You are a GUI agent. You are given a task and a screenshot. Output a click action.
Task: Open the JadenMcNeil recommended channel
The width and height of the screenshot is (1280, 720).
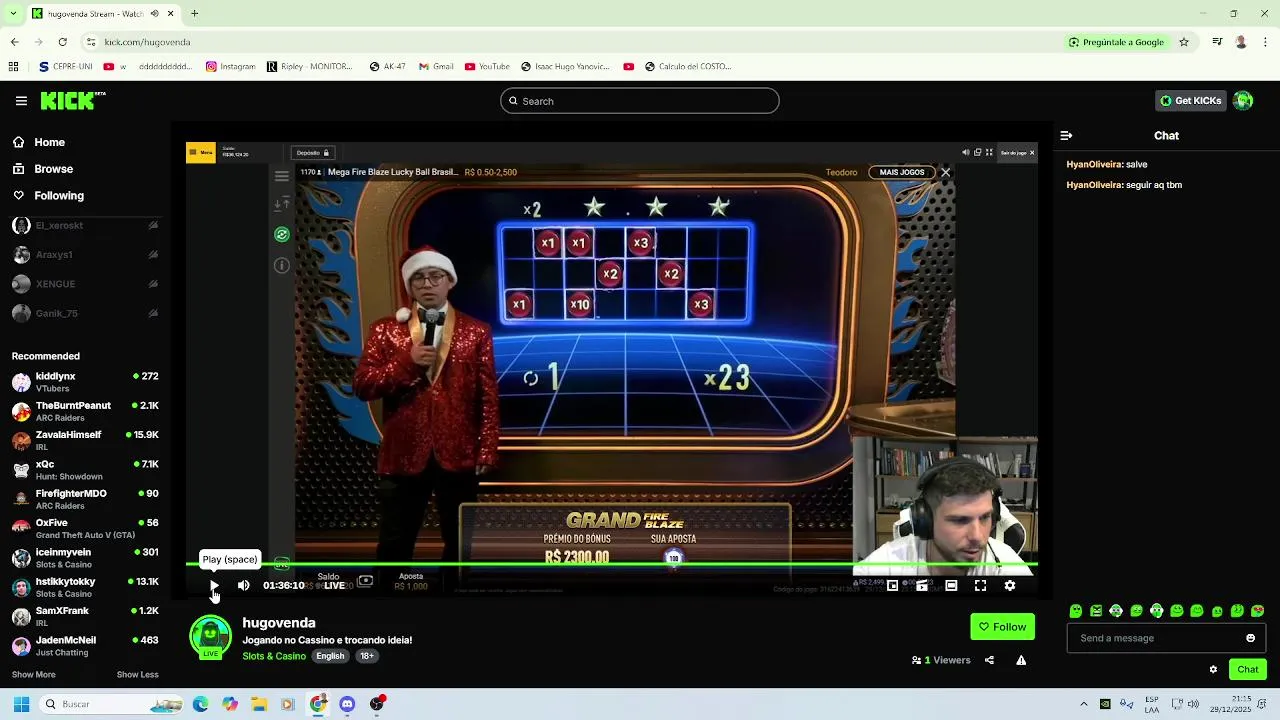[x=85, y=646]
